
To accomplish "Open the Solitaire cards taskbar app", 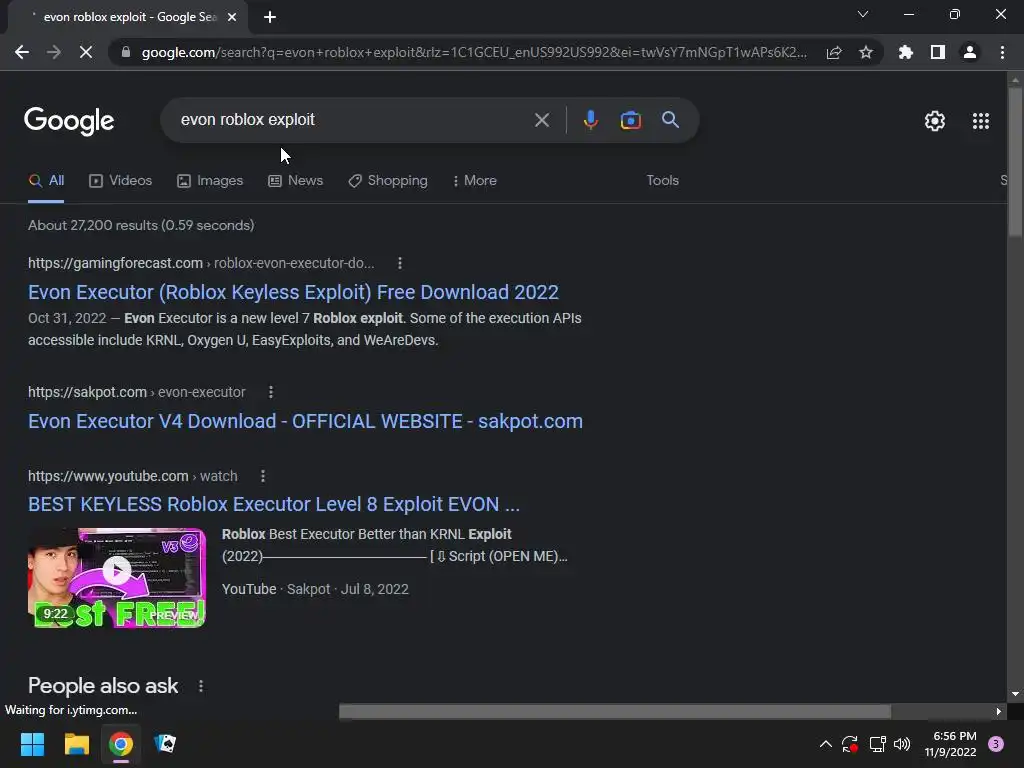I will pyautogui.click(x=165, y=744).
